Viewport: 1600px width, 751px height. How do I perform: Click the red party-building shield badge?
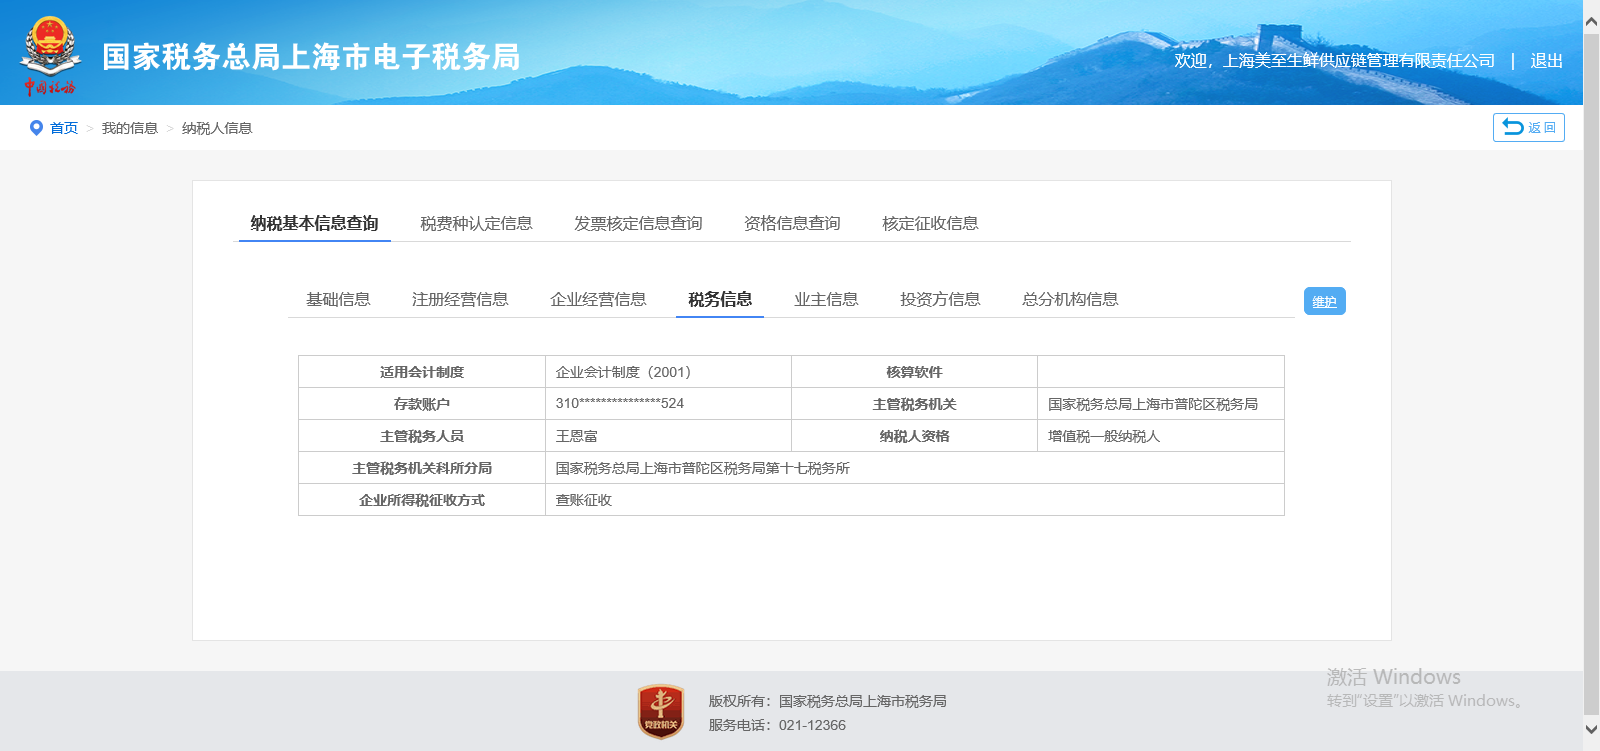point(660,711)
